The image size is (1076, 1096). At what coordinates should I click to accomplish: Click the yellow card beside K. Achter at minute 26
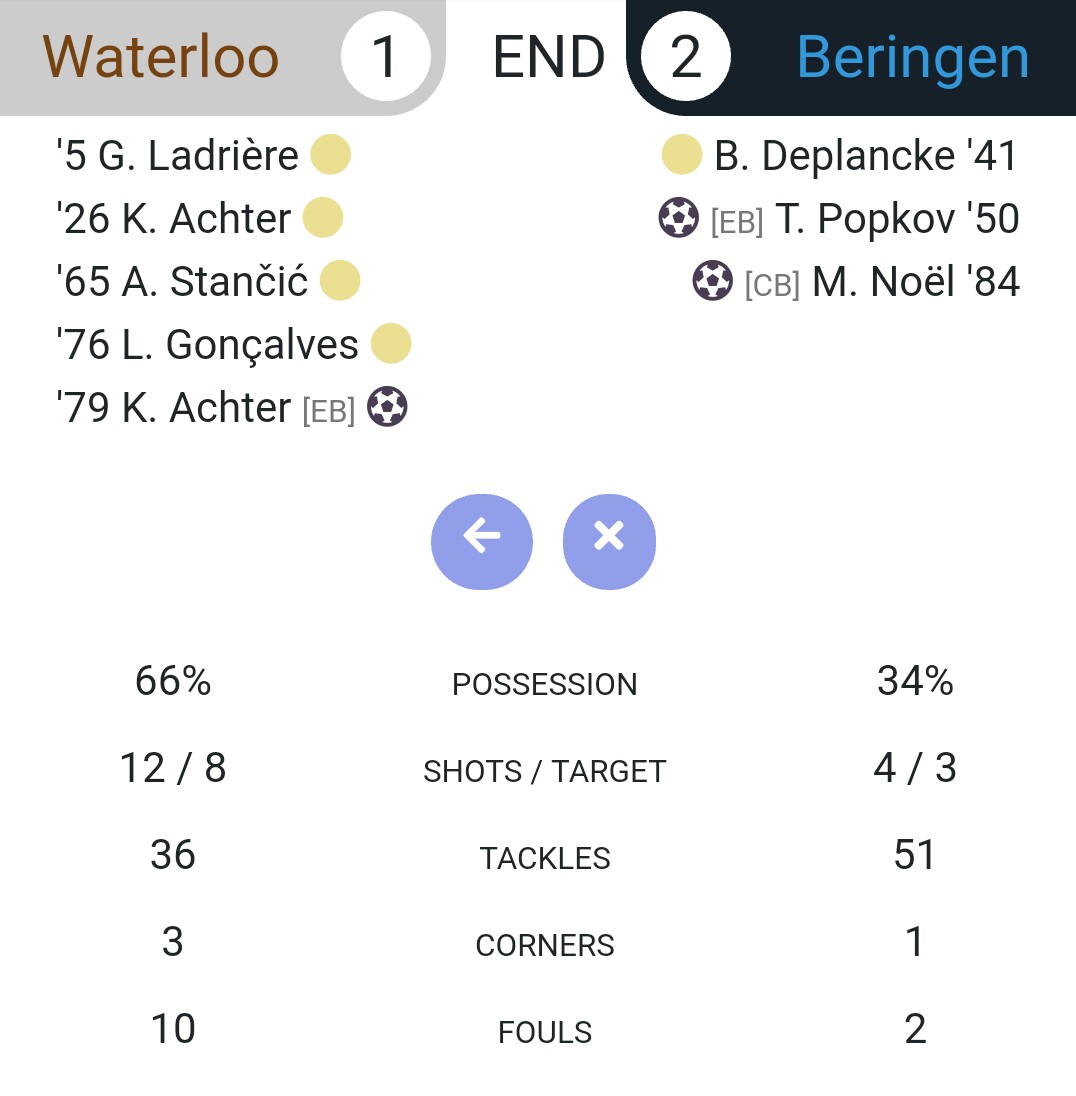tap(322, 217)
